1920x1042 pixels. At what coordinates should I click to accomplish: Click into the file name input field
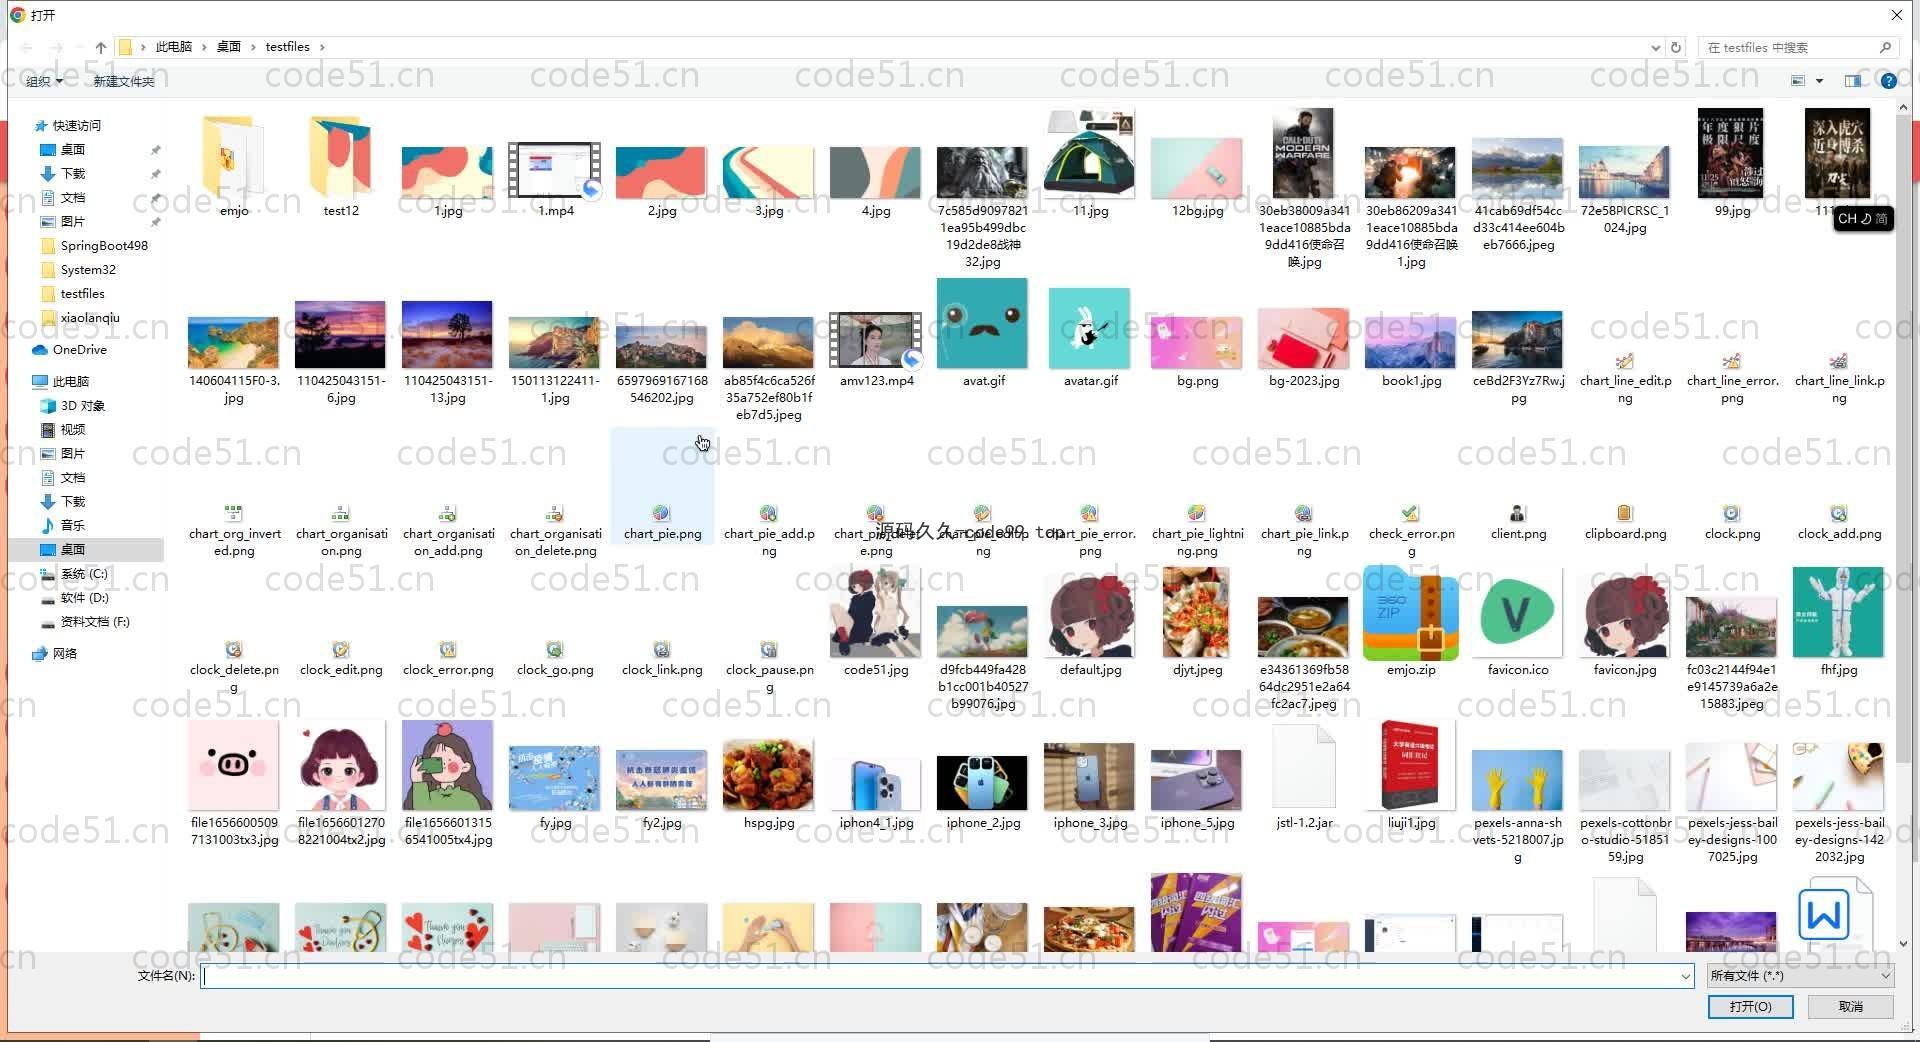point(940,976)
